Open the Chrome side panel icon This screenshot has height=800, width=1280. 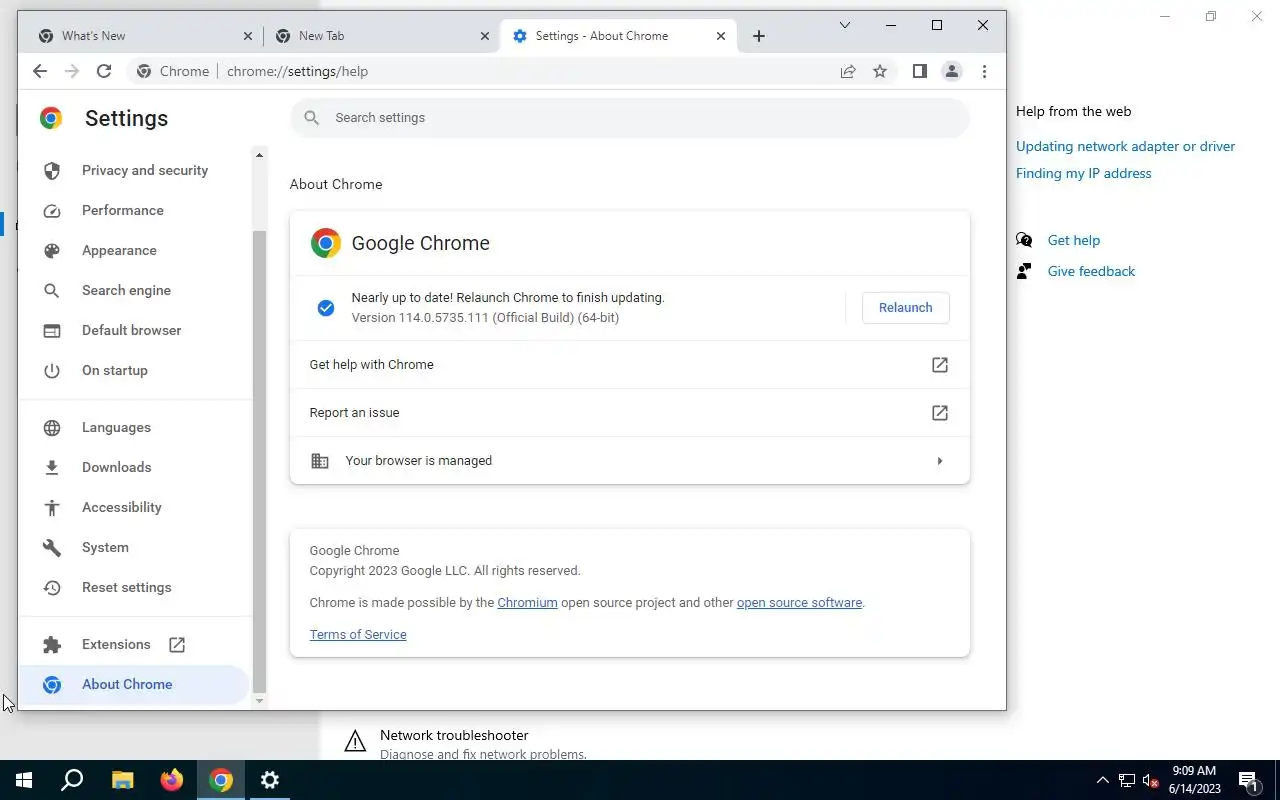point(920,71)
